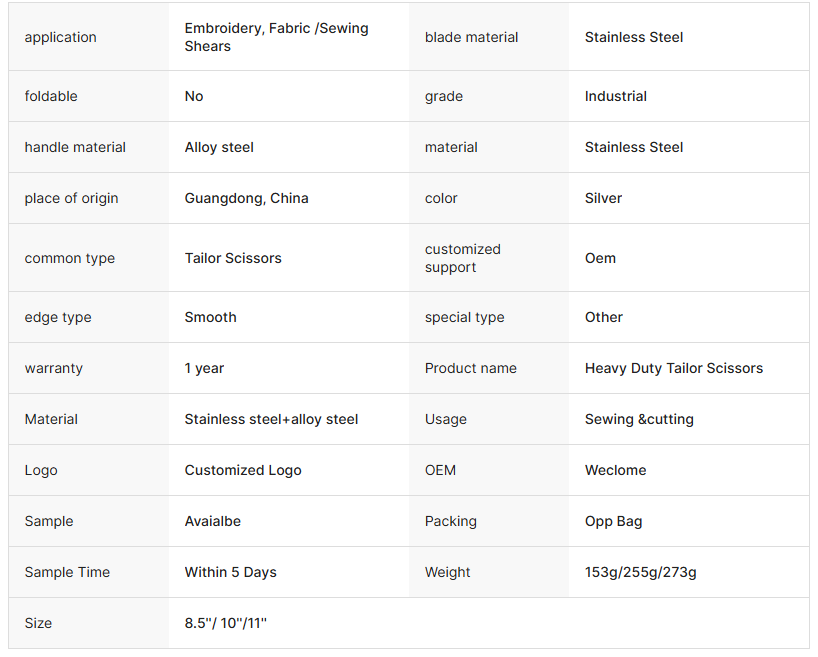Select the 'Embroidery, Fabric /Sewing Shears' value
Image resolution: width=818 pixels, height=657 pixels.
(276, 37)
